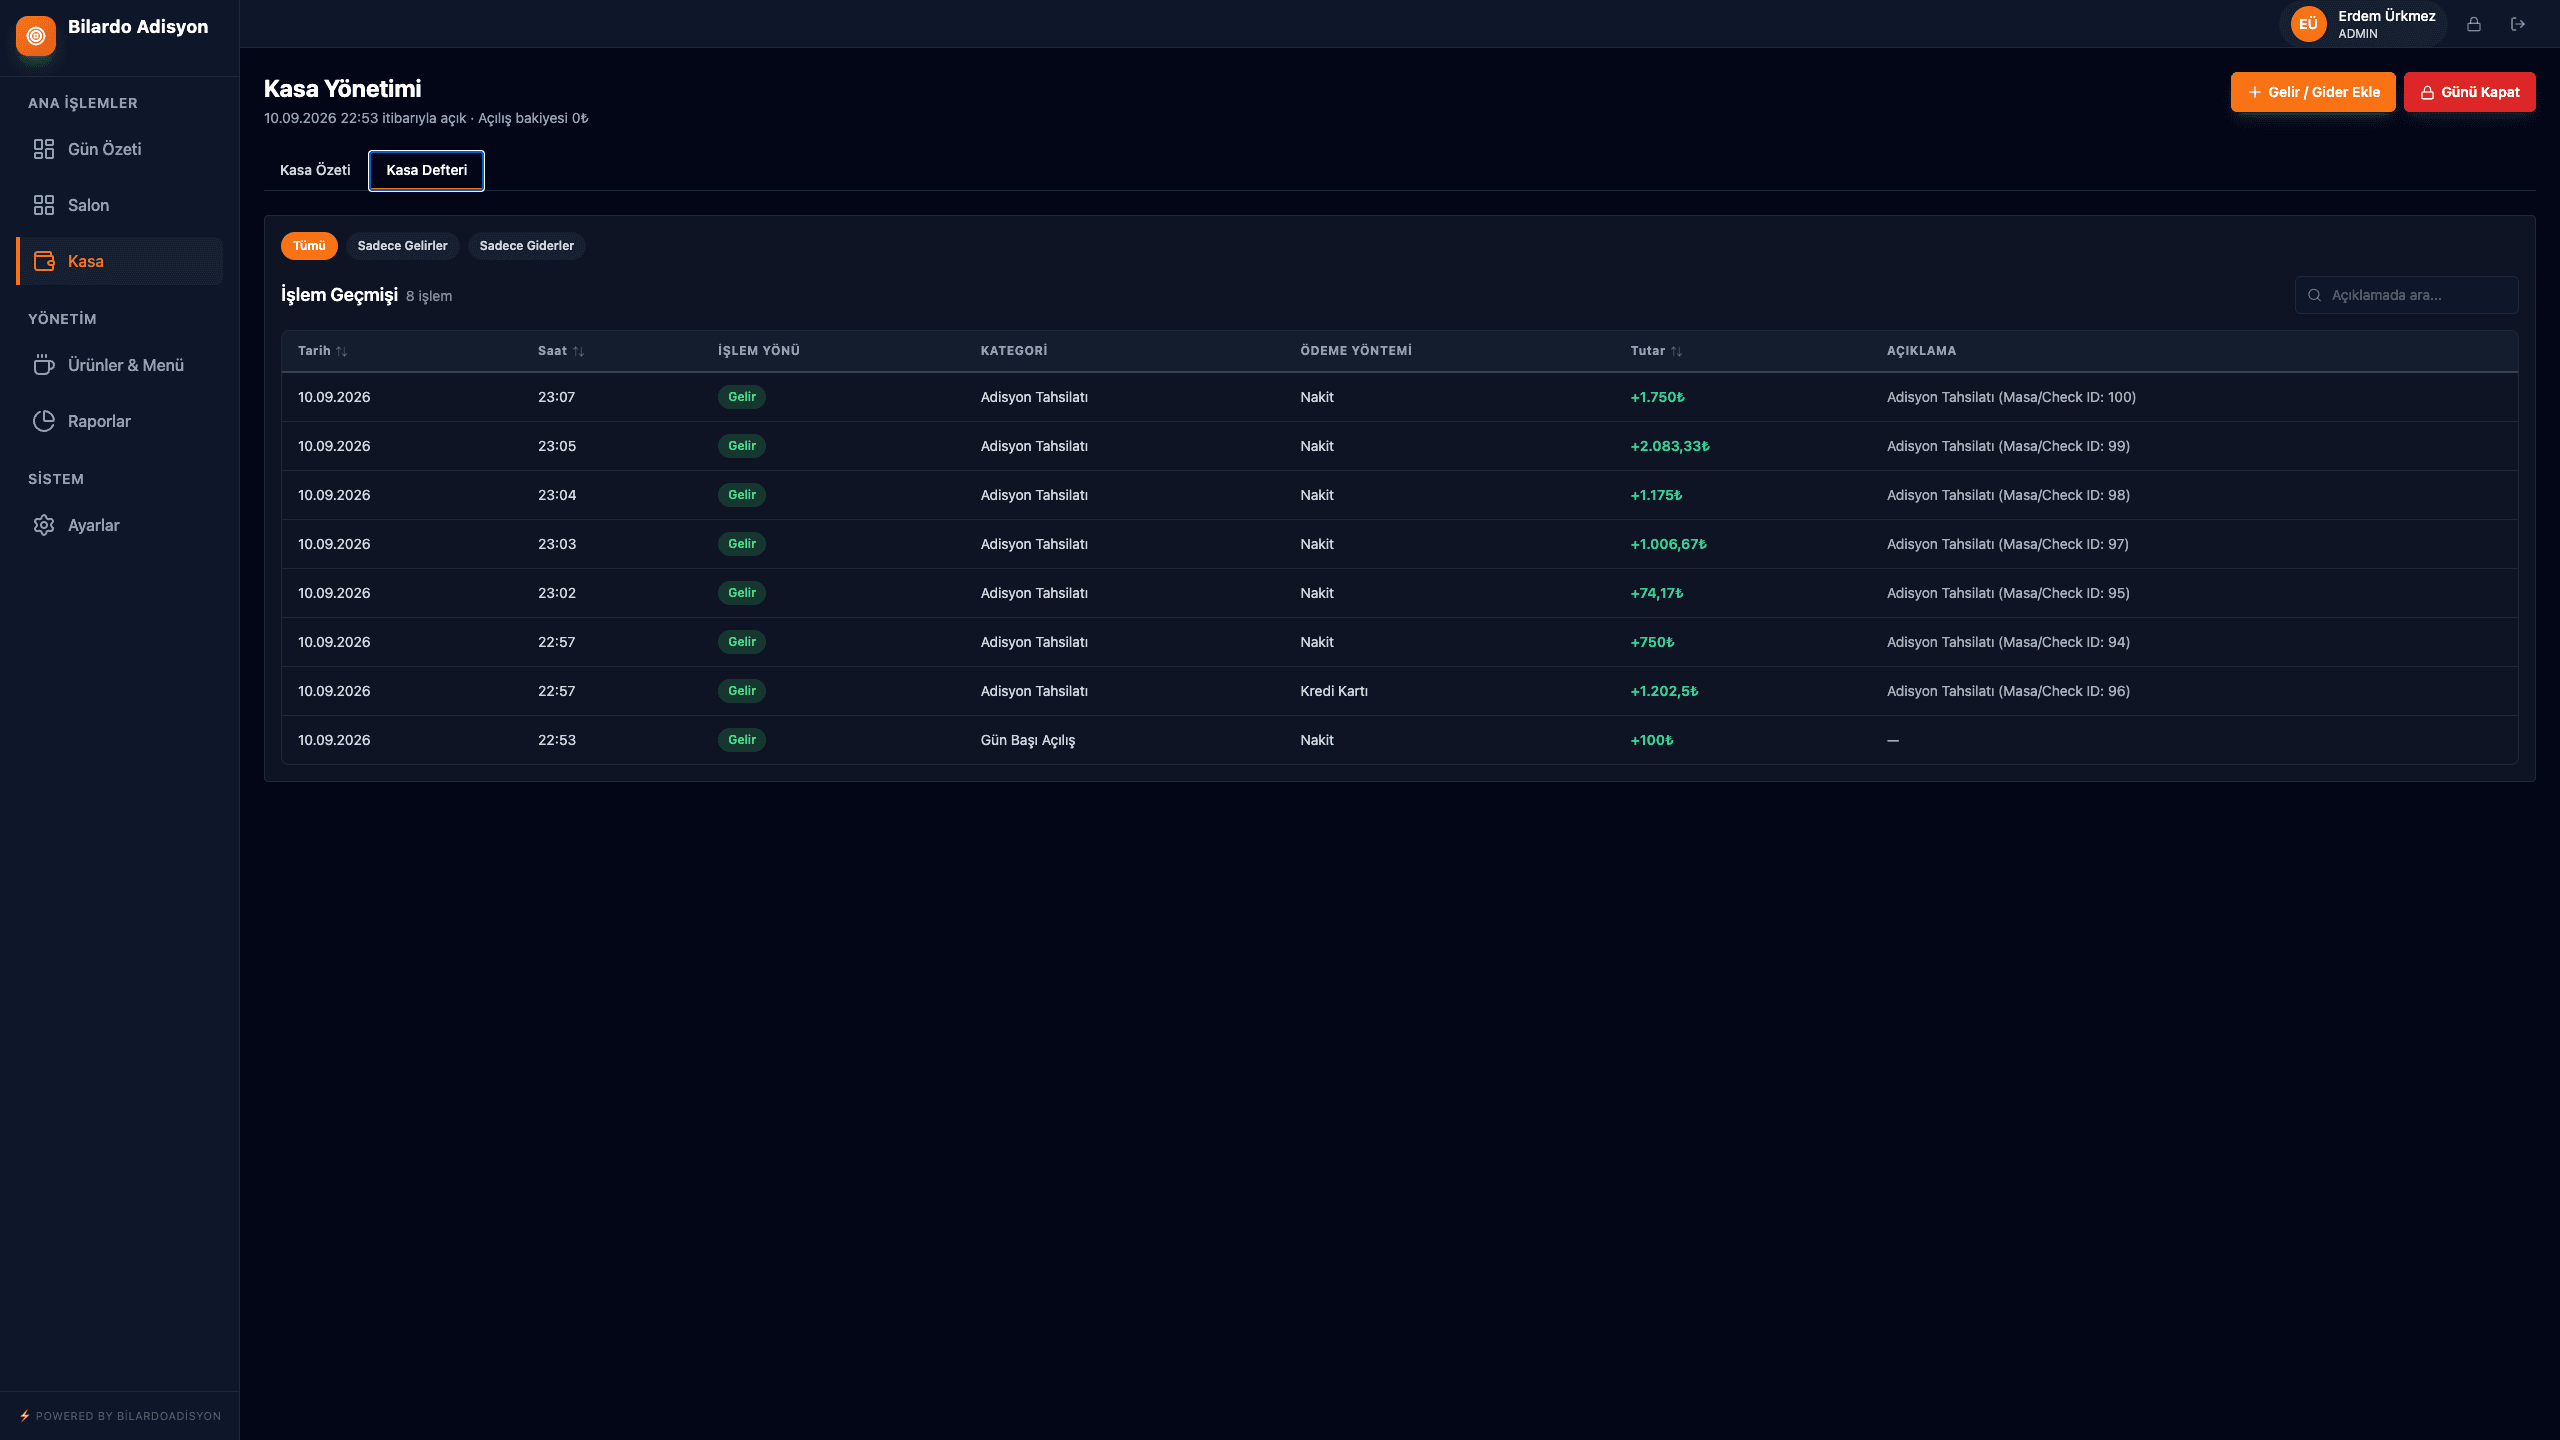Screen dimensions: 2560x1440
Task: Click the Powered by BilardoAdisyon footer text
Action: (128, 1416)
